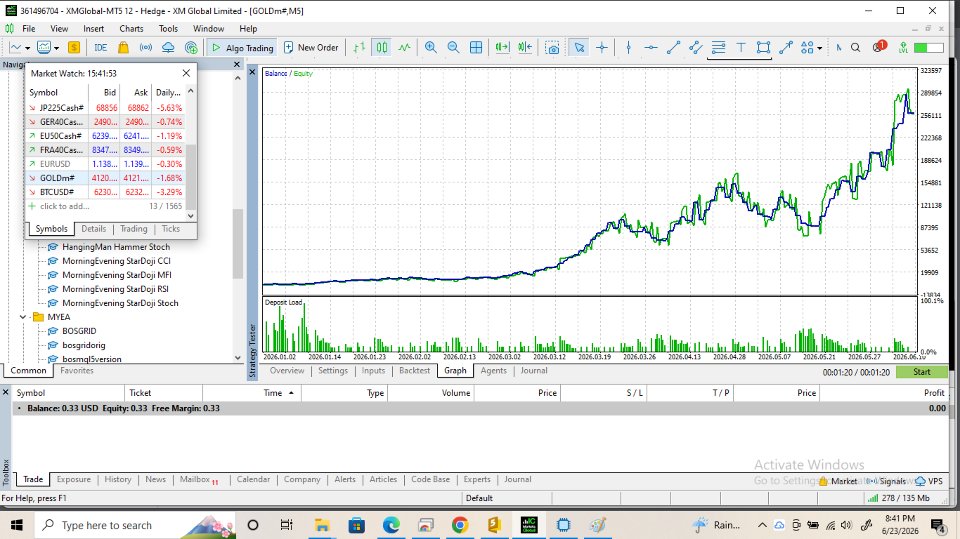Screen dimensions: 960x539
Task: Open Windows Start menu
Action: pyautogui.click(x=17, y=525)
